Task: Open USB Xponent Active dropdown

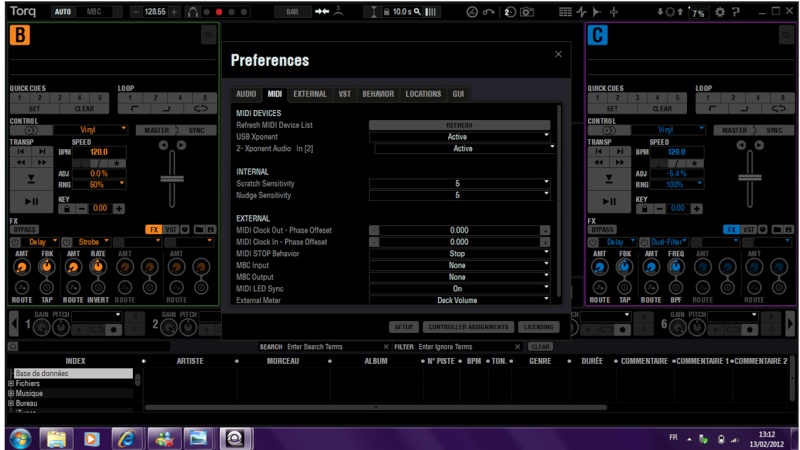Action: [459, 137]
